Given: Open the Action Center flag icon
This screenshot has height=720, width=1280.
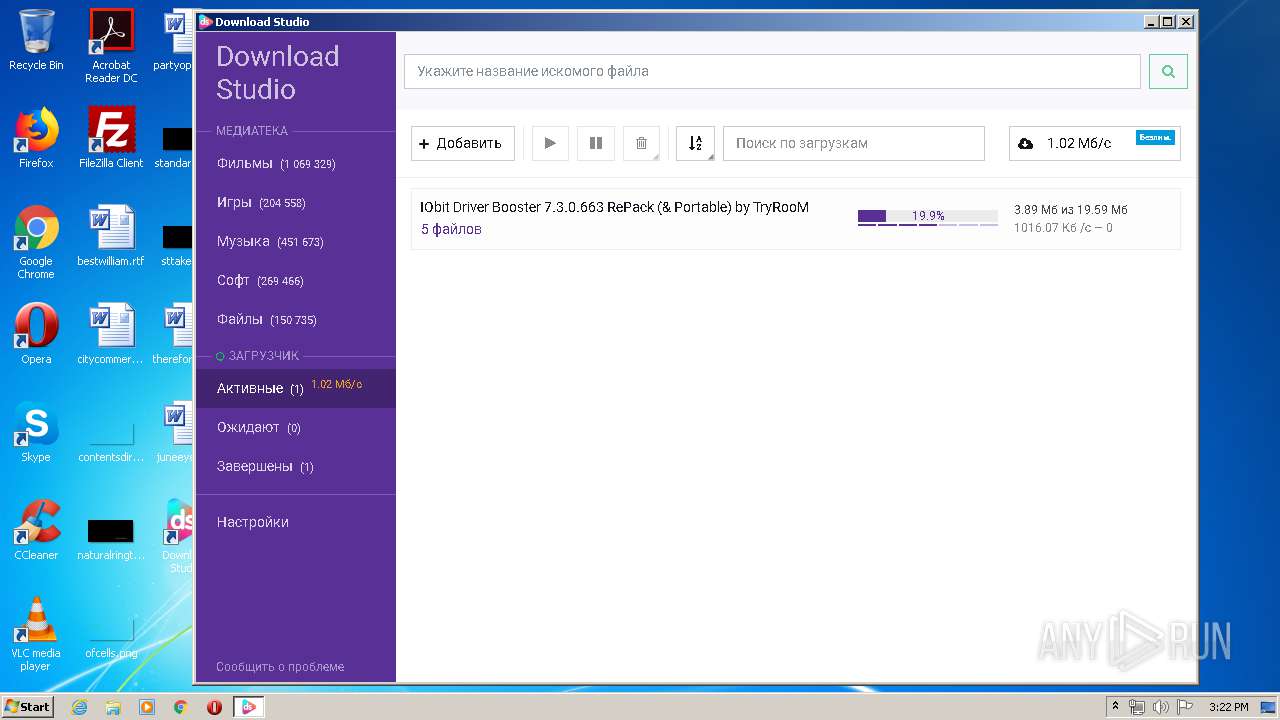Looking at the screenshot, I should click(1183, 707).
